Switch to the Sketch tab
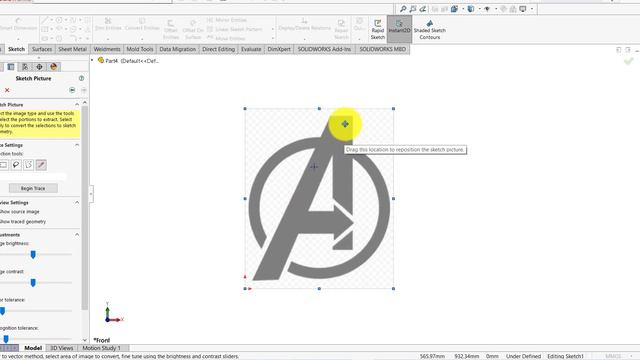The width and height of the screenshot is (640, 360). (x=16, y=49)
